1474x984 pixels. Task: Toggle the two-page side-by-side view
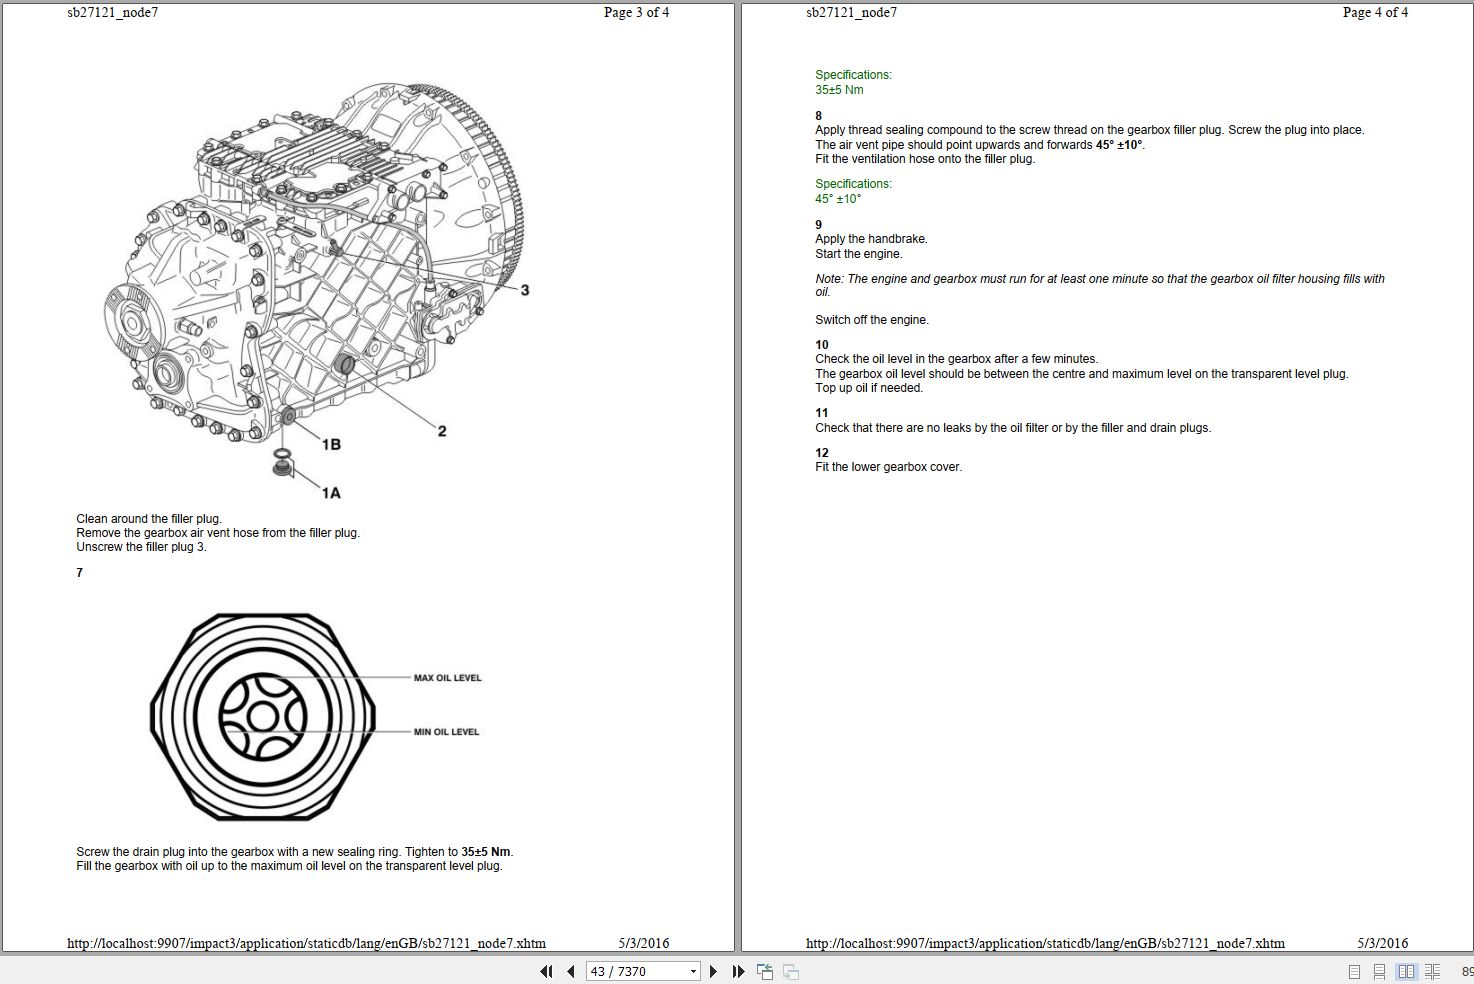1406,971
